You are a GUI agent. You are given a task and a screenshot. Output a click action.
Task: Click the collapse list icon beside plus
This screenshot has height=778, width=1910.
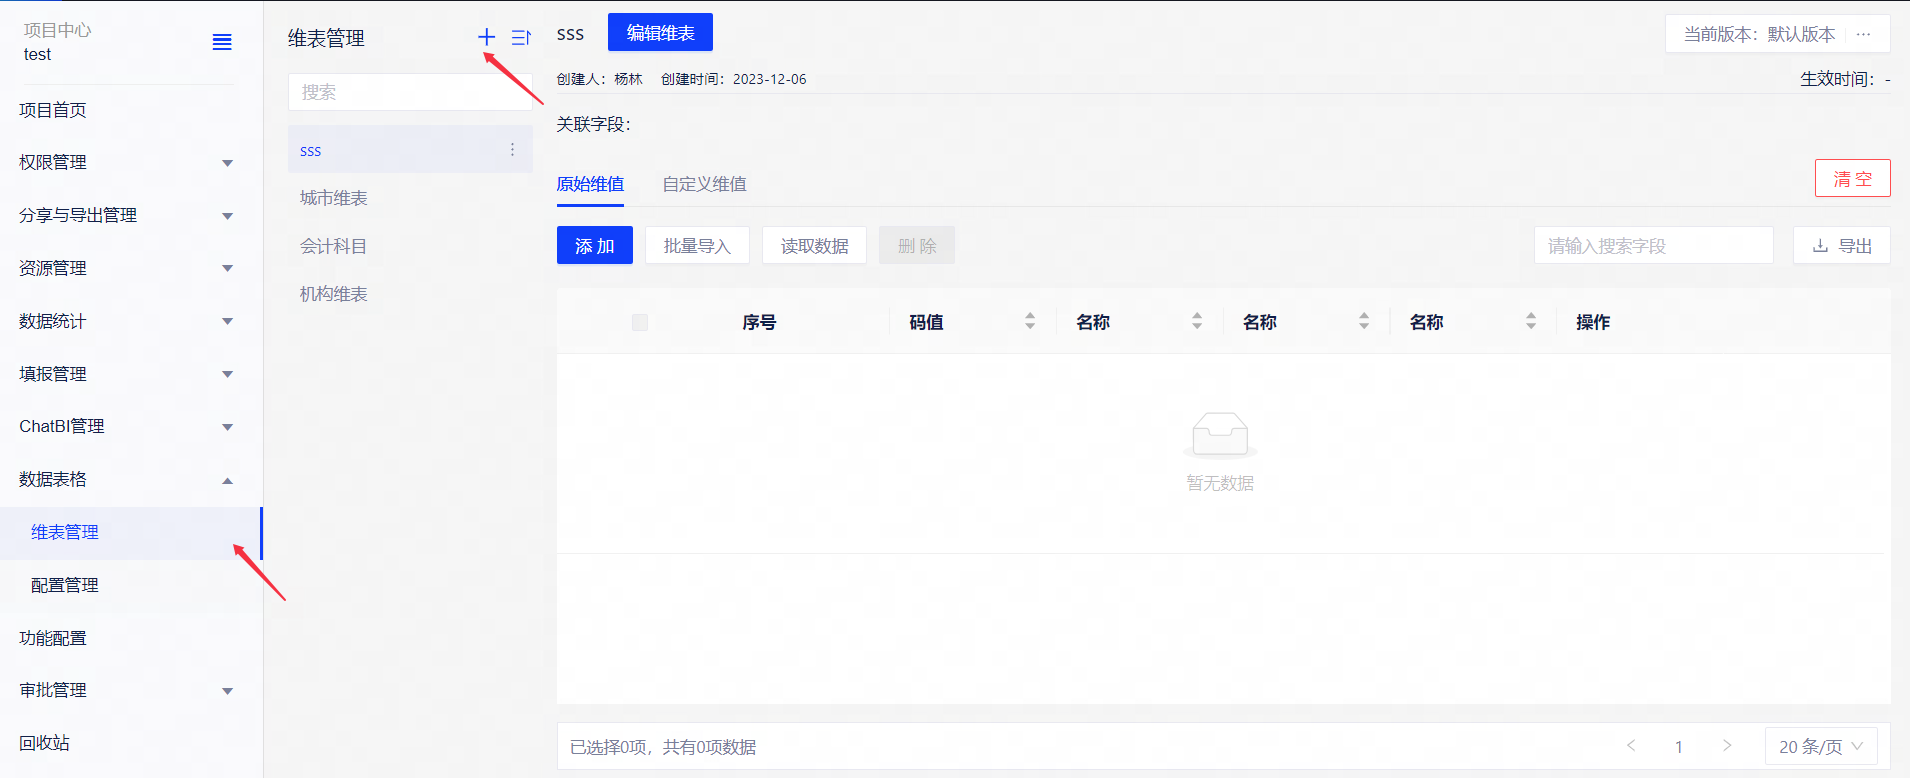(x=520, y=37)
